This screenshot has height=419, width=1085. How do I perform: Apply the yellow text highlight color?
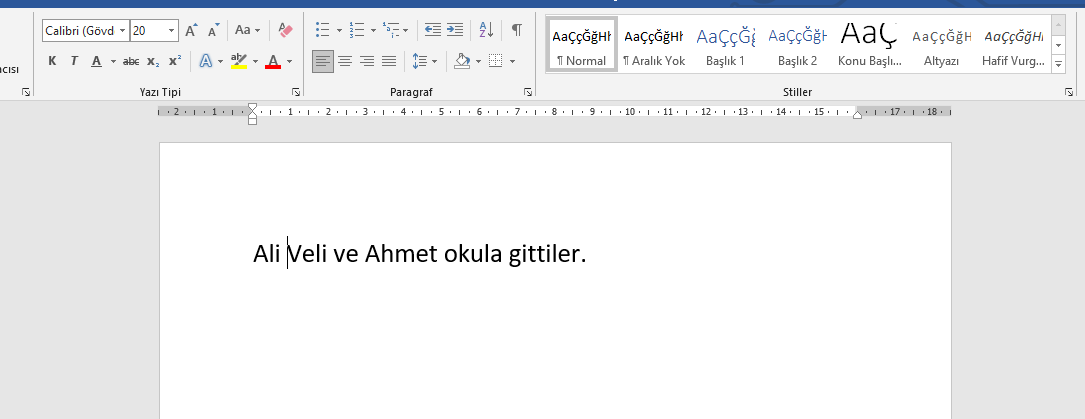(x=238, y=61)
